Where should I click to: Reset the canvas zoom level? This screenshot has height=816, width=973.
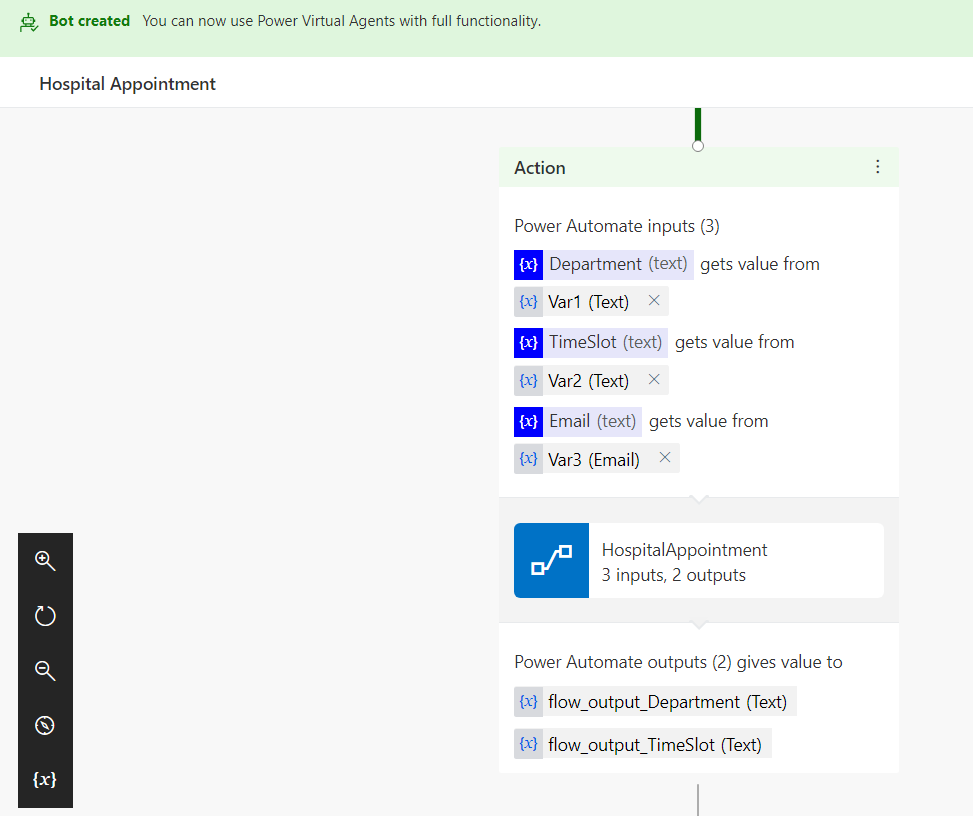(45, 616)
